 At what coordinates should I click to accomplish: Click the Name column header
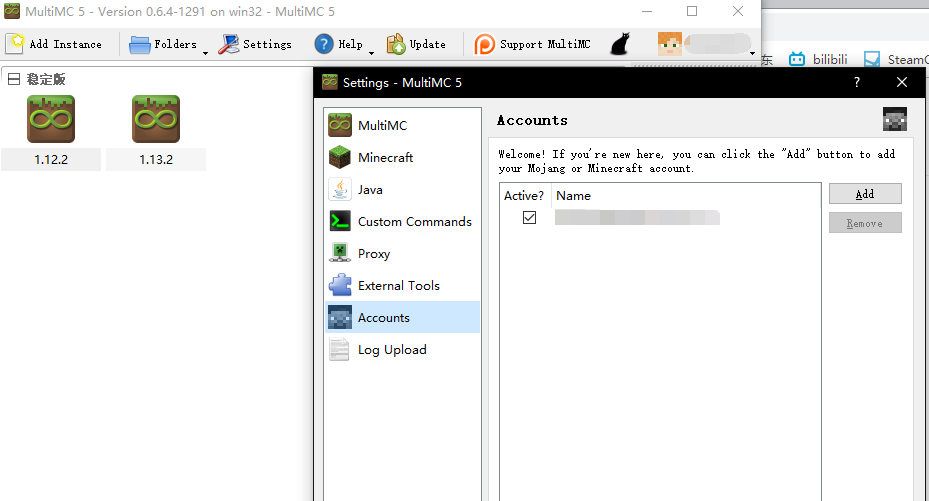coord(574,195)
